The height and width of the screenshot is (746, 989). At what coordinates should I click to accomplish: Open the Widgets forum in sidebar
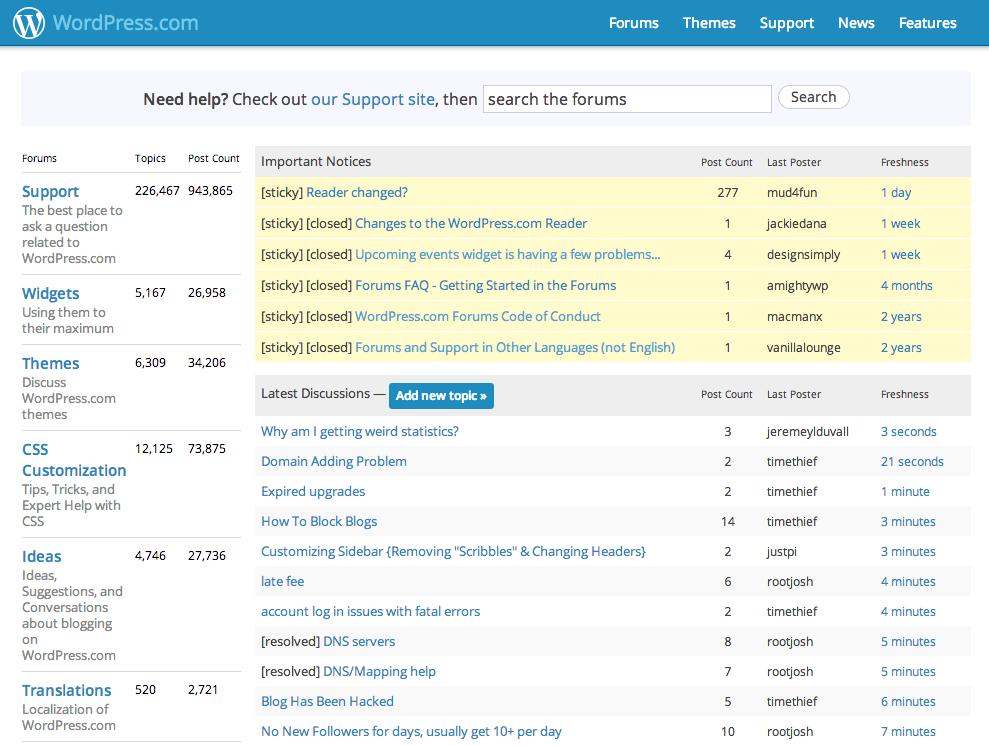[x=50, y=293]
